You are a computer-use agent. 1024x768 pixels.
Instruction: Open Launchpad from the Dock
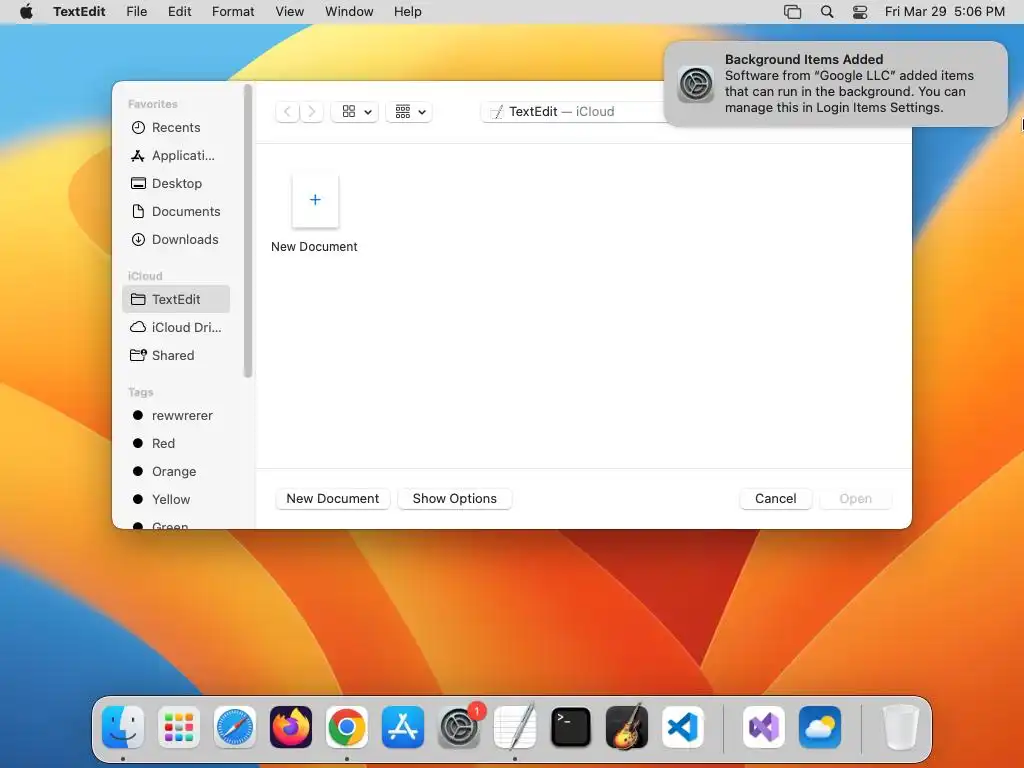pyautogui.click(x=179, y=727)
